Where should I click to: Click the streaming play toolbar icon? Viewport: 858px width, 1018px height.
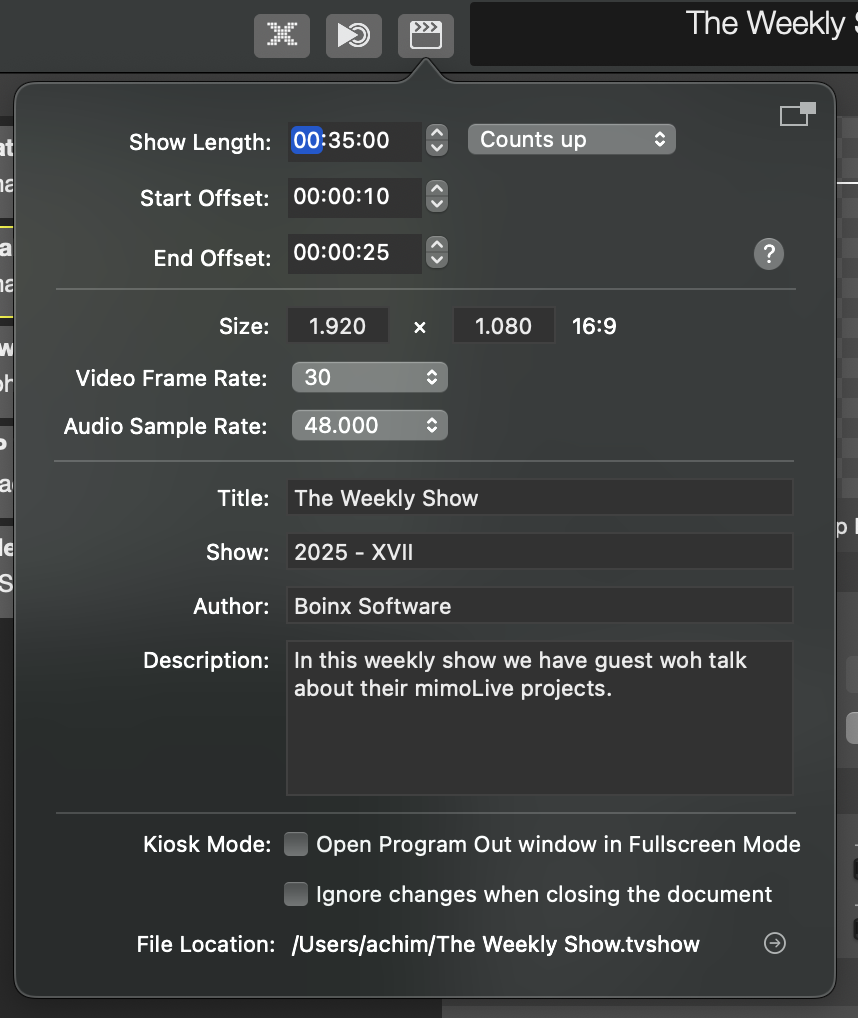click(x=354, y=35)
